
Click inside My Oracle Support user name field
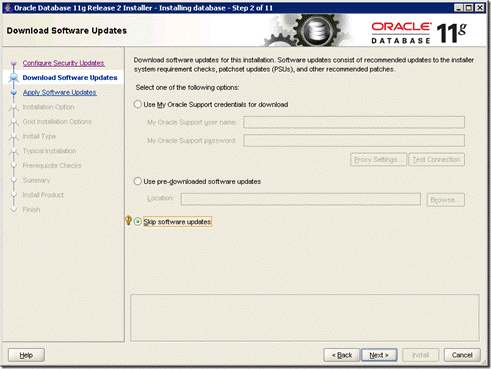point(354,122)
